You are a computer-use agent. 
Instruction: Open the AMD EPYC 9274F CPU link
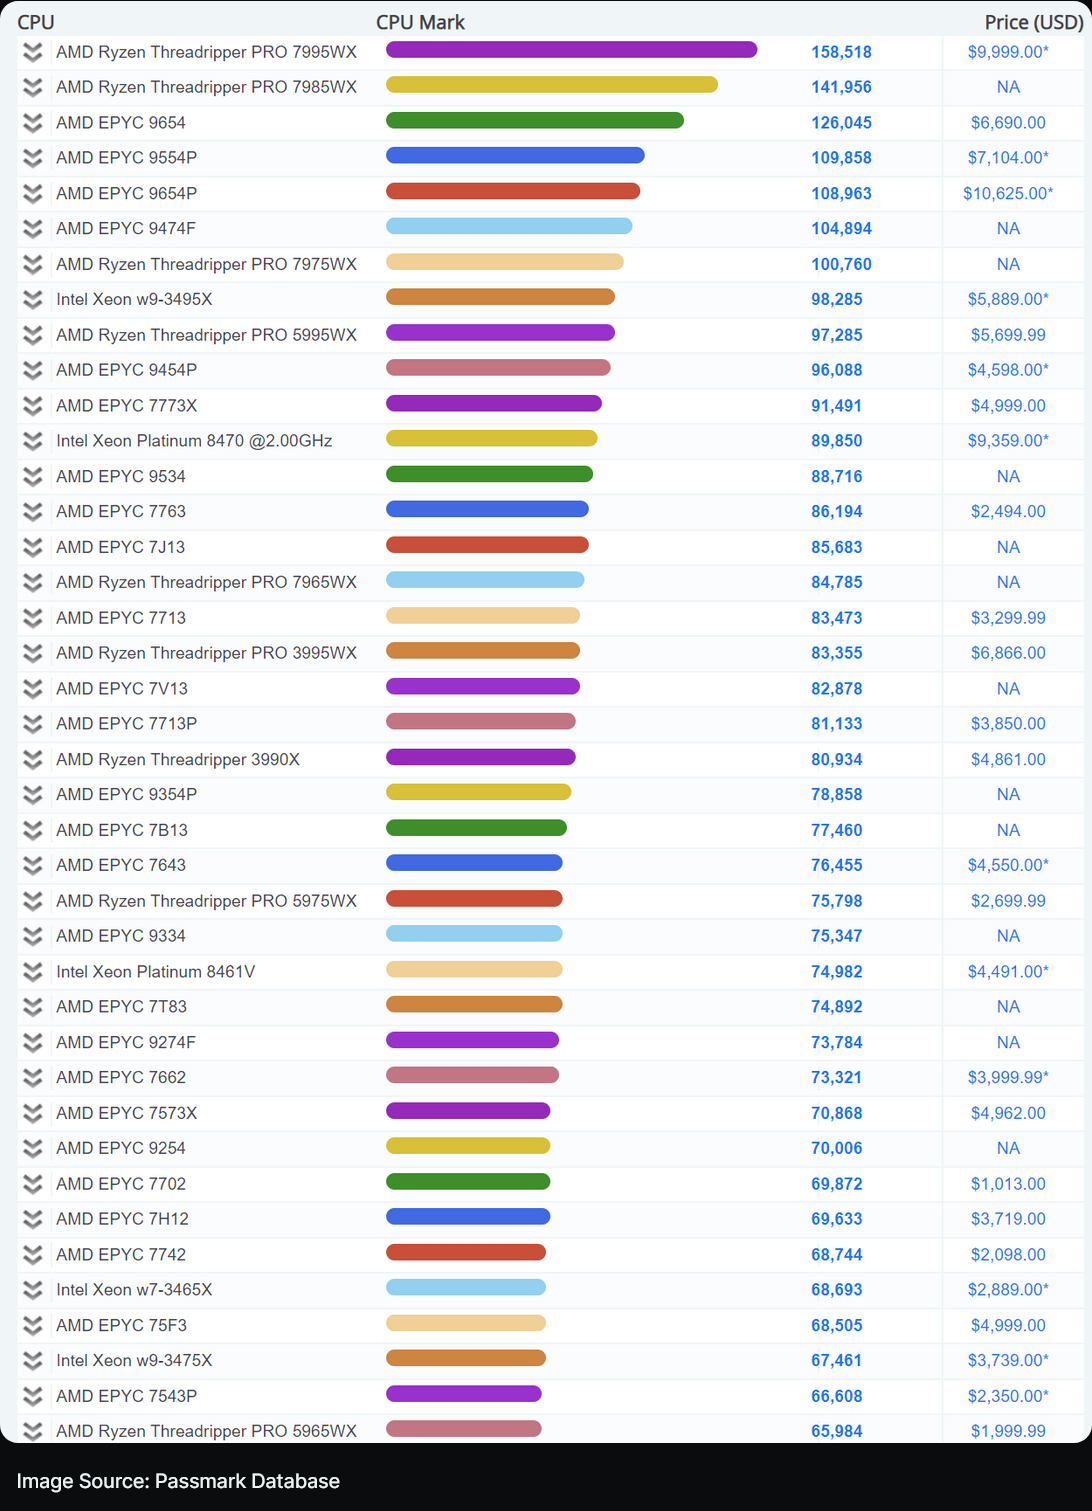pyautogui.click(x=126, y=1043)
